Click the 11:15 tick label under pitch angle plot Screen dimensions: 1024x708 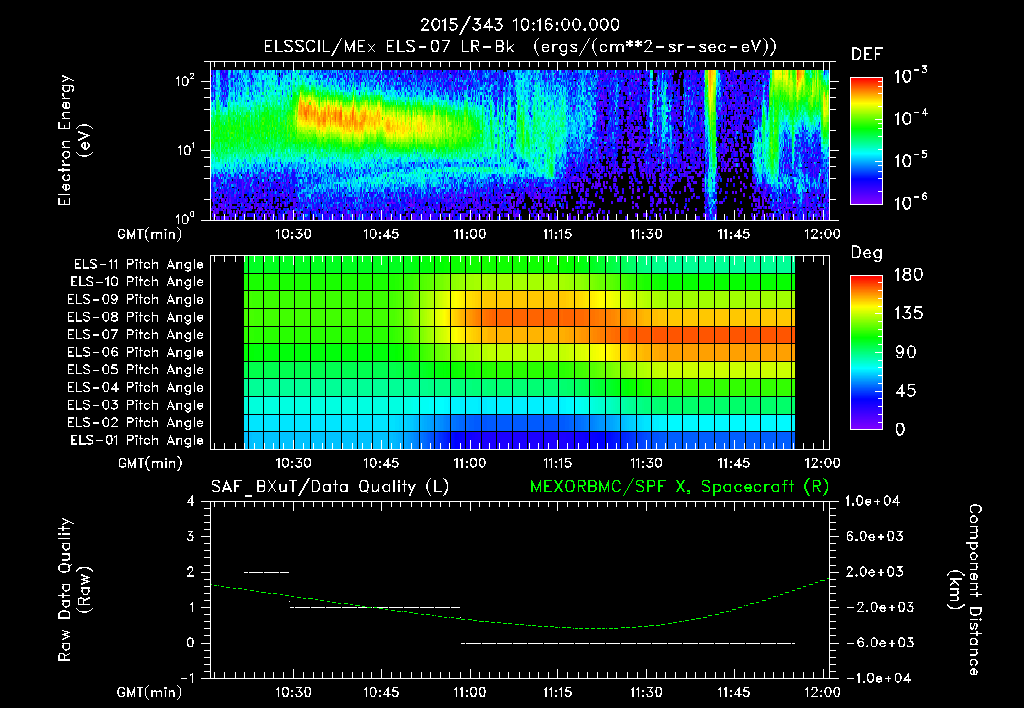pyautogui.click(x=558, y=463)
